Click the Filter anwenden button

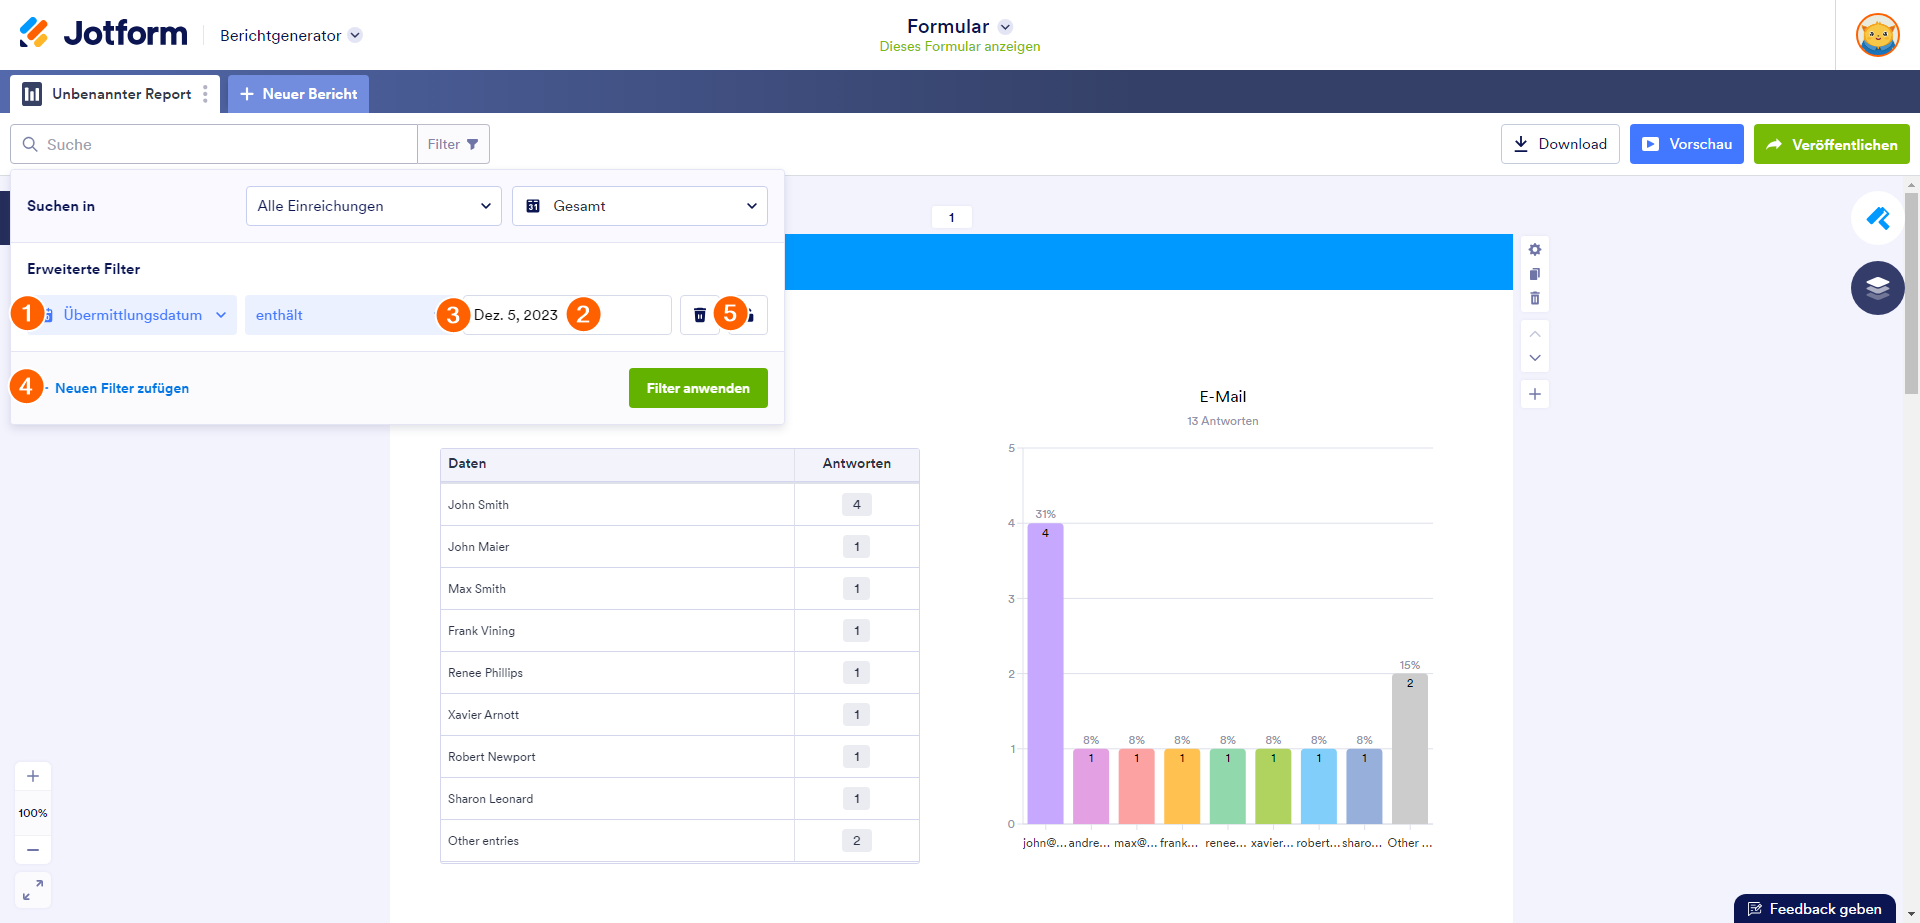(698, 388)
